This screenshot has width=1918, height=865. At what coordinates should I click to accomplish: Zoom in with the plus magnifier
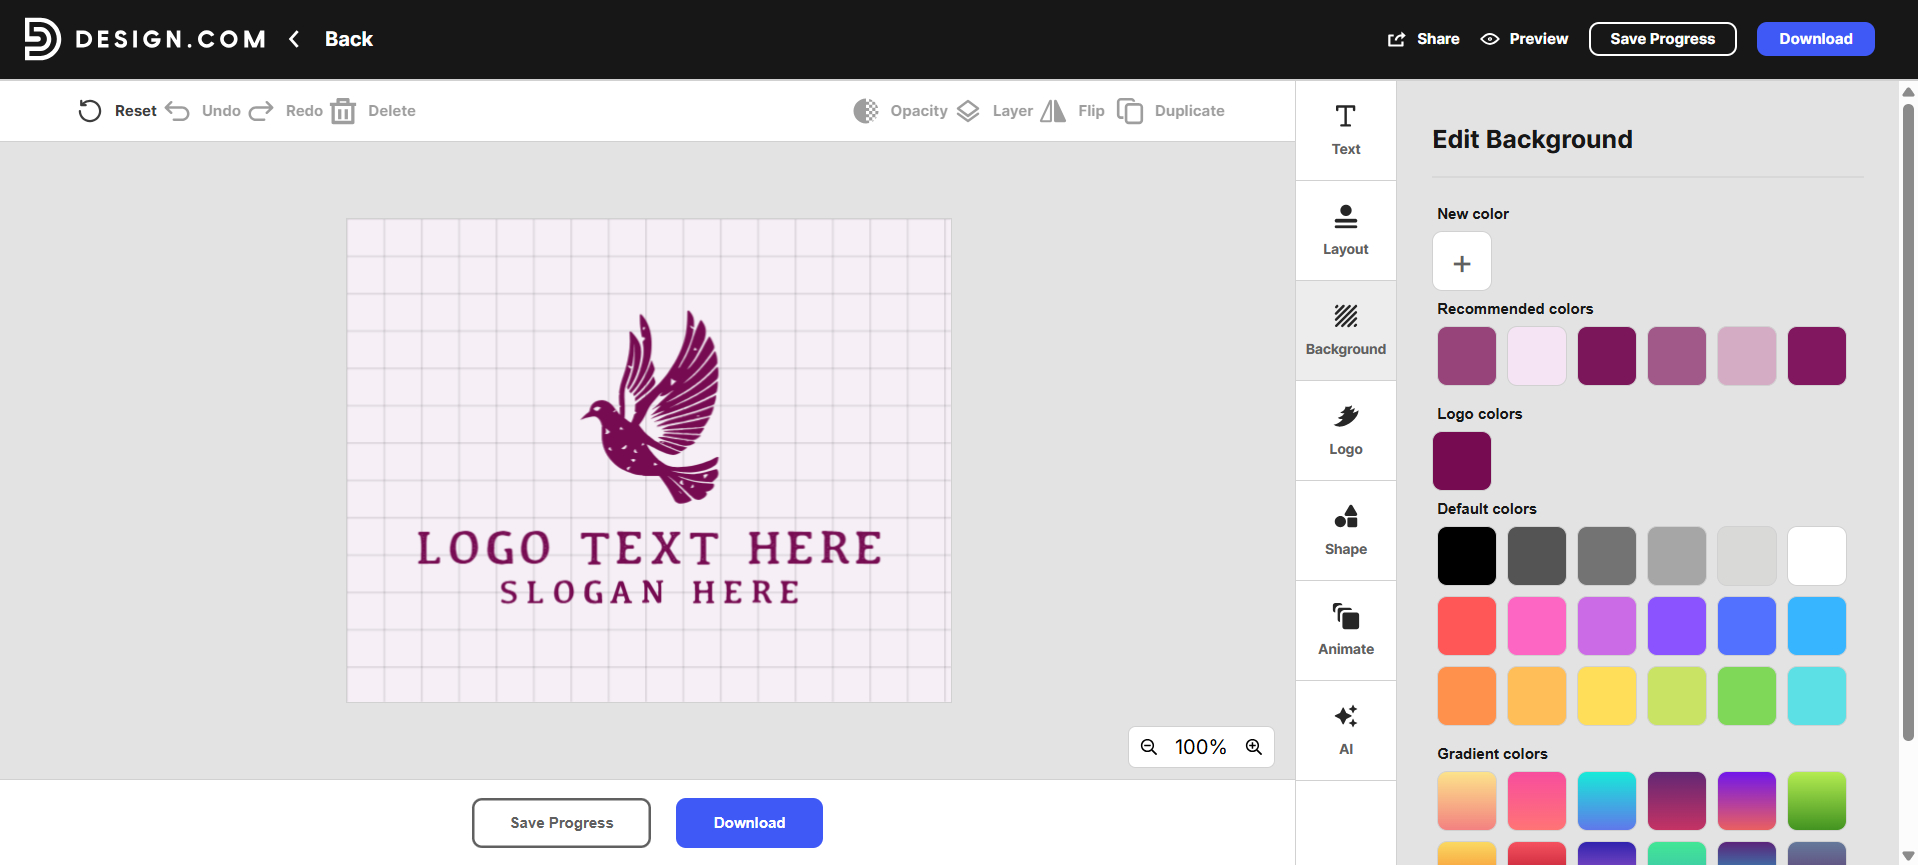(1253, 747)
